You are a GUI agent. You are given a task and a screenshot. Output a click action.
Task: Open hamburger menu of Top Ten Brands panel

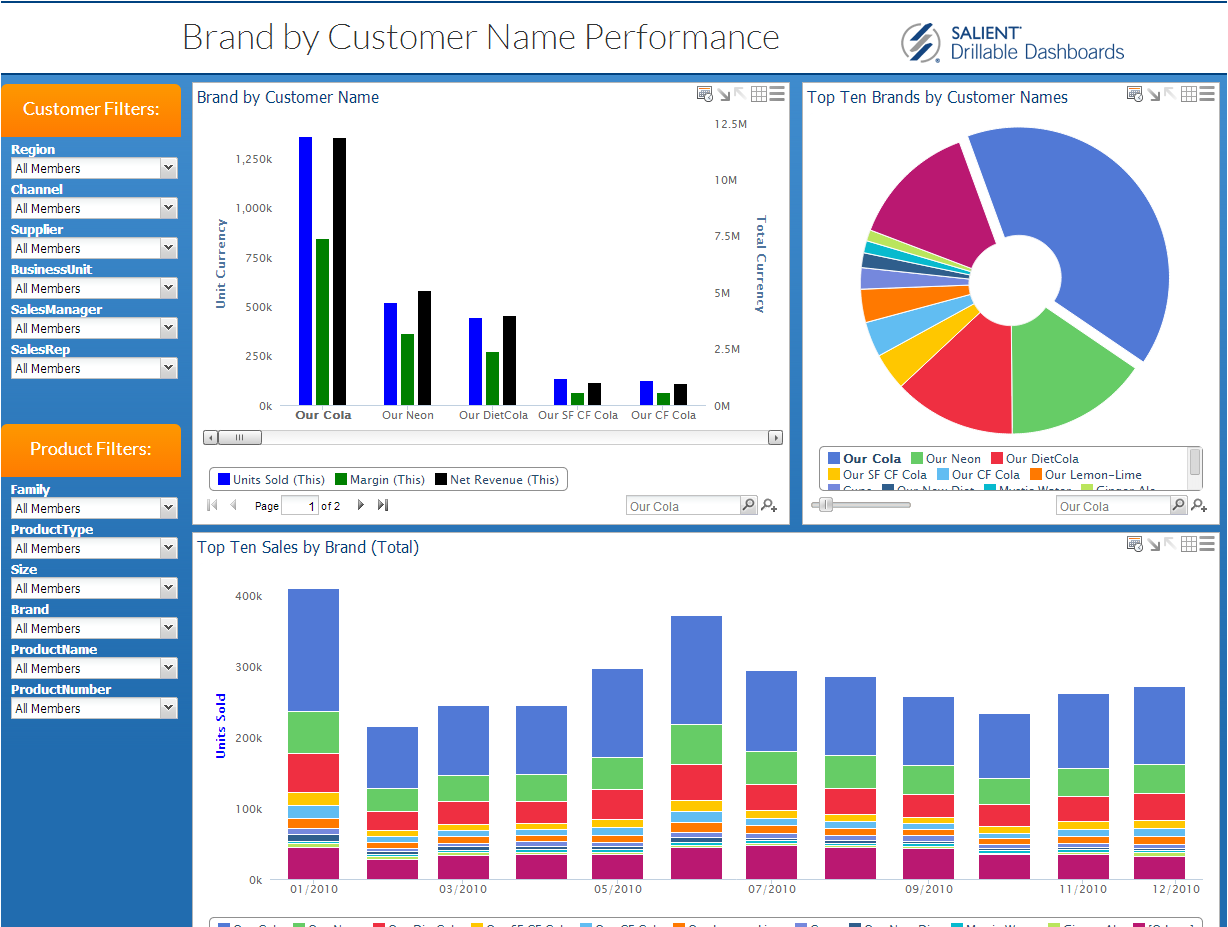(1208, 94)
